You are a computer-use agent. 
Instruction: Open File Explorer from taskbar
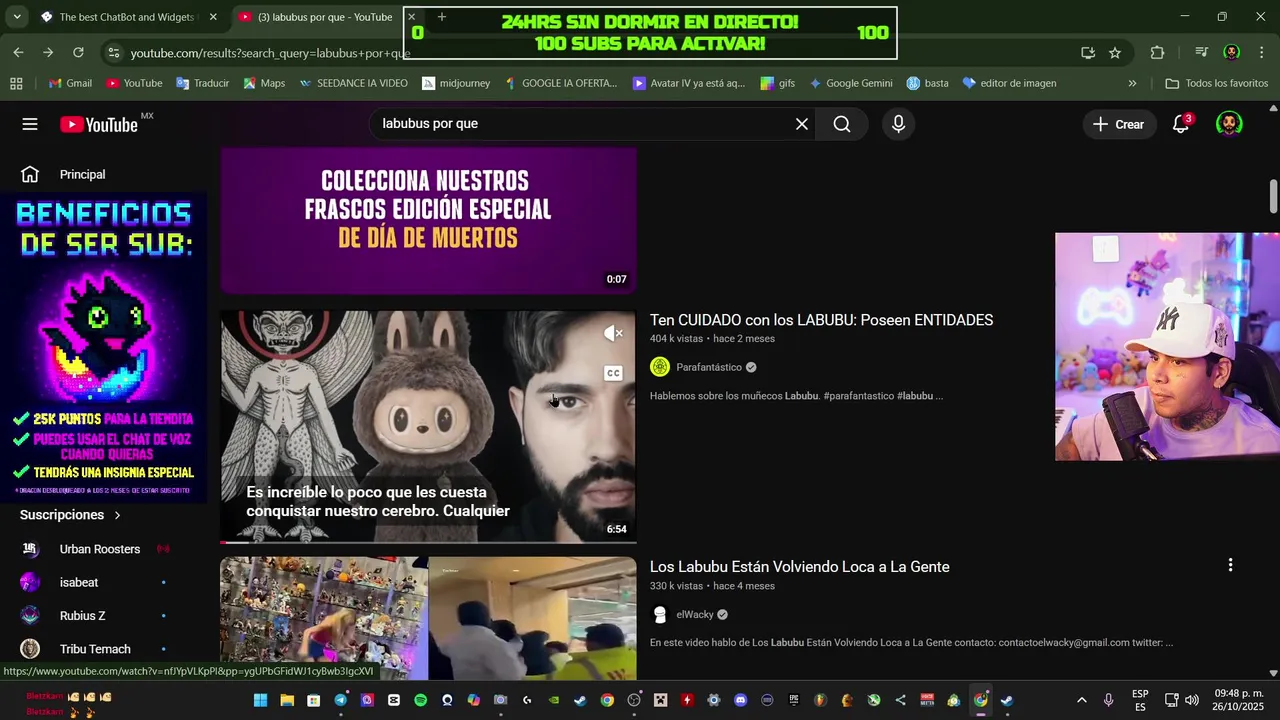pos(287,700)
